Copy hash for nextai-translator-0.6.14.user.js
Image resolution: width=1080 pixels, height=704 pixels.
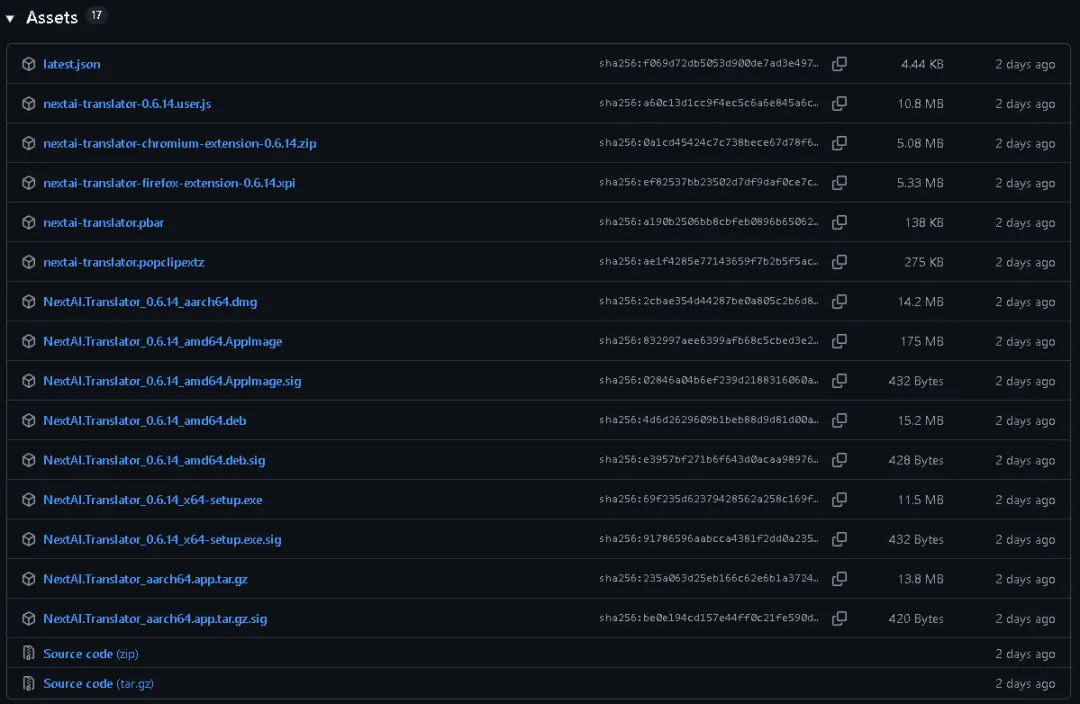coord(839,103)
